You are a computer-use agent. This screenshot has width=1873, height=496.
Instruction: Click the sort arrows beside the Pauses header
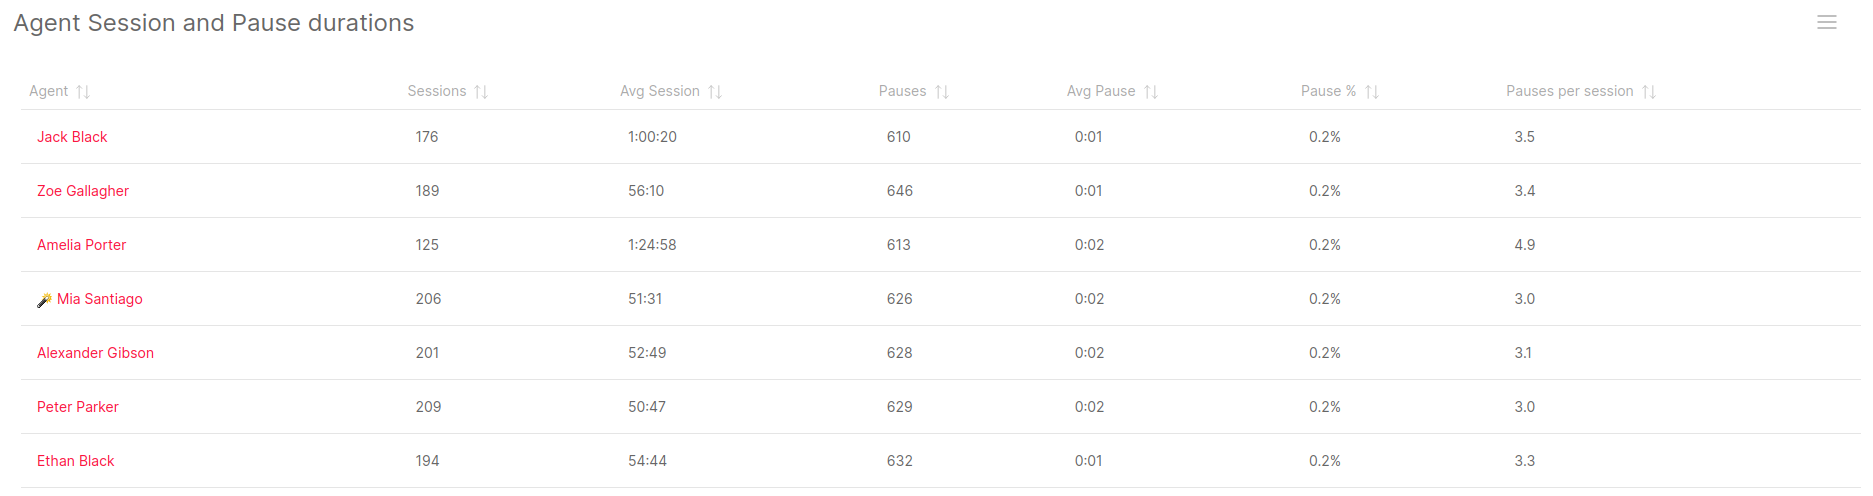point(942,92)
